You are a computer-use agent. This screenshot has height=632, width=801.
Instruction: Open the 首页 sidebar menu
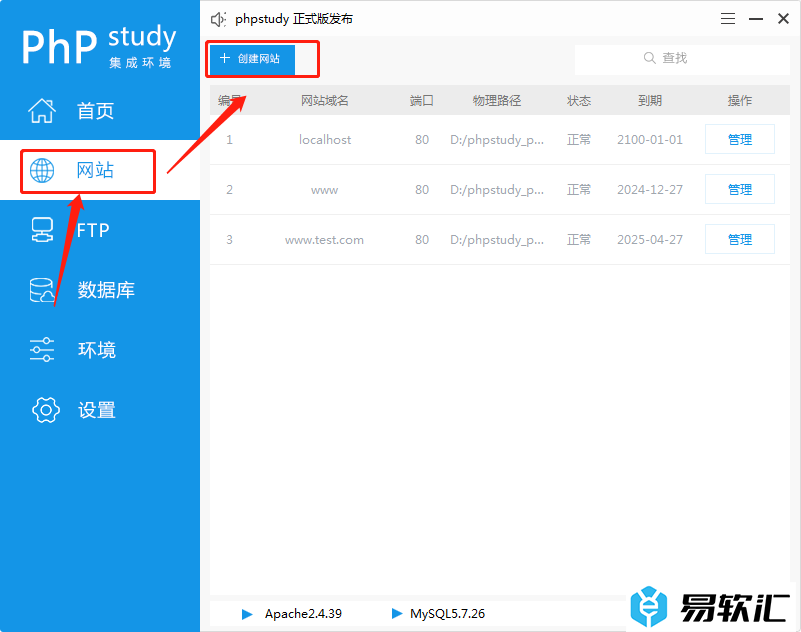100,110
